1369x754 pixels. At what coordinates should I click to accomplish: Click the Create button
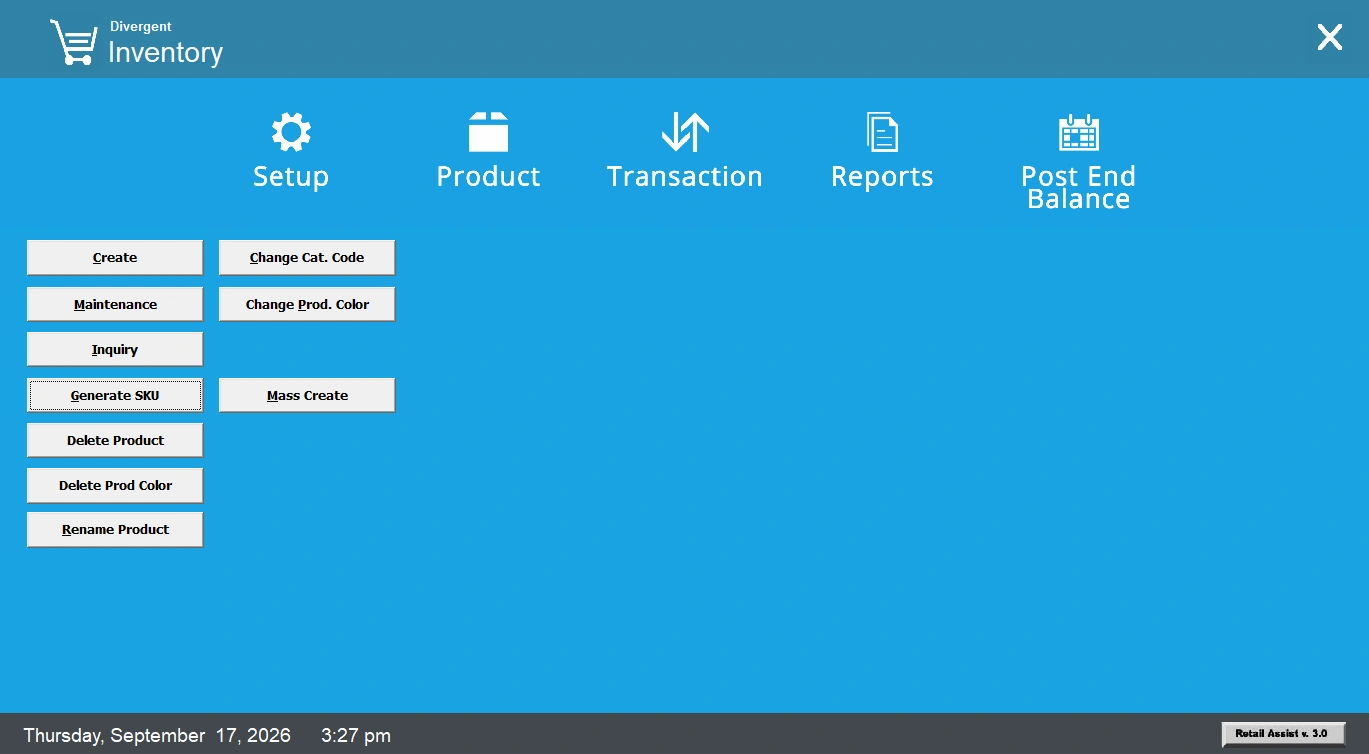(x=115, y=257)
